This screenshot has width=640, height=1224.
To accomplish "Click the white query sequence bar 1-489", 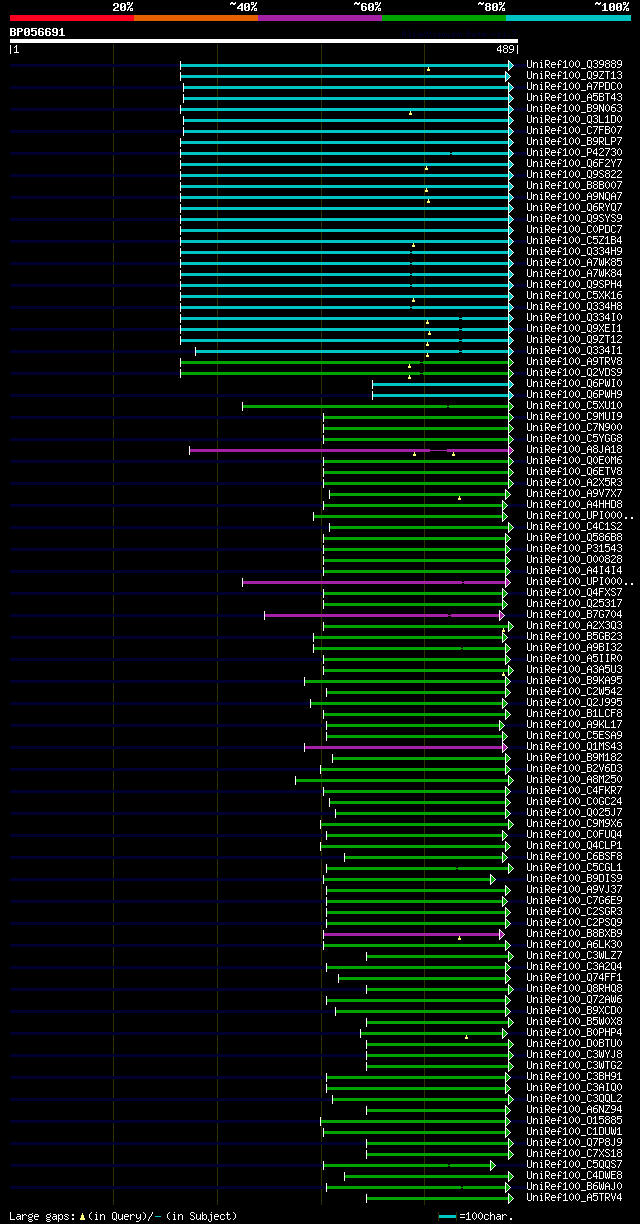I will click(x=263, y=41).
